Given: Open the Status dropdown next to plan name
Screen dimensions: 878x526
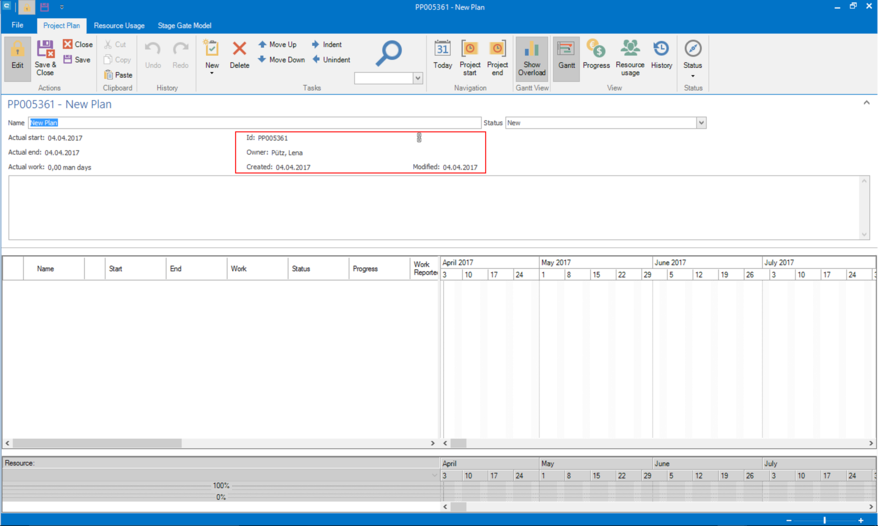Looking at the screenshot, I should click(701, 123).
